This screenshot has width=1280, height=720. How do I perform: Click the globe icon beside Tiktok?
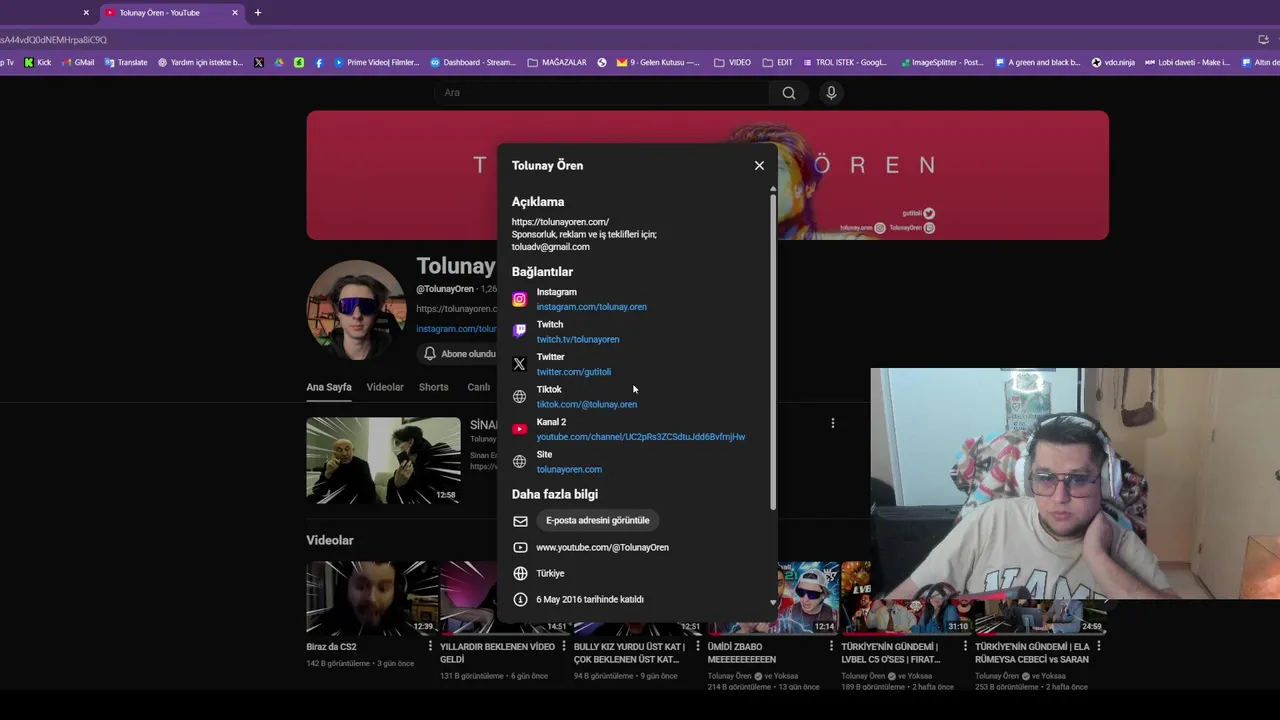point(519,396)
